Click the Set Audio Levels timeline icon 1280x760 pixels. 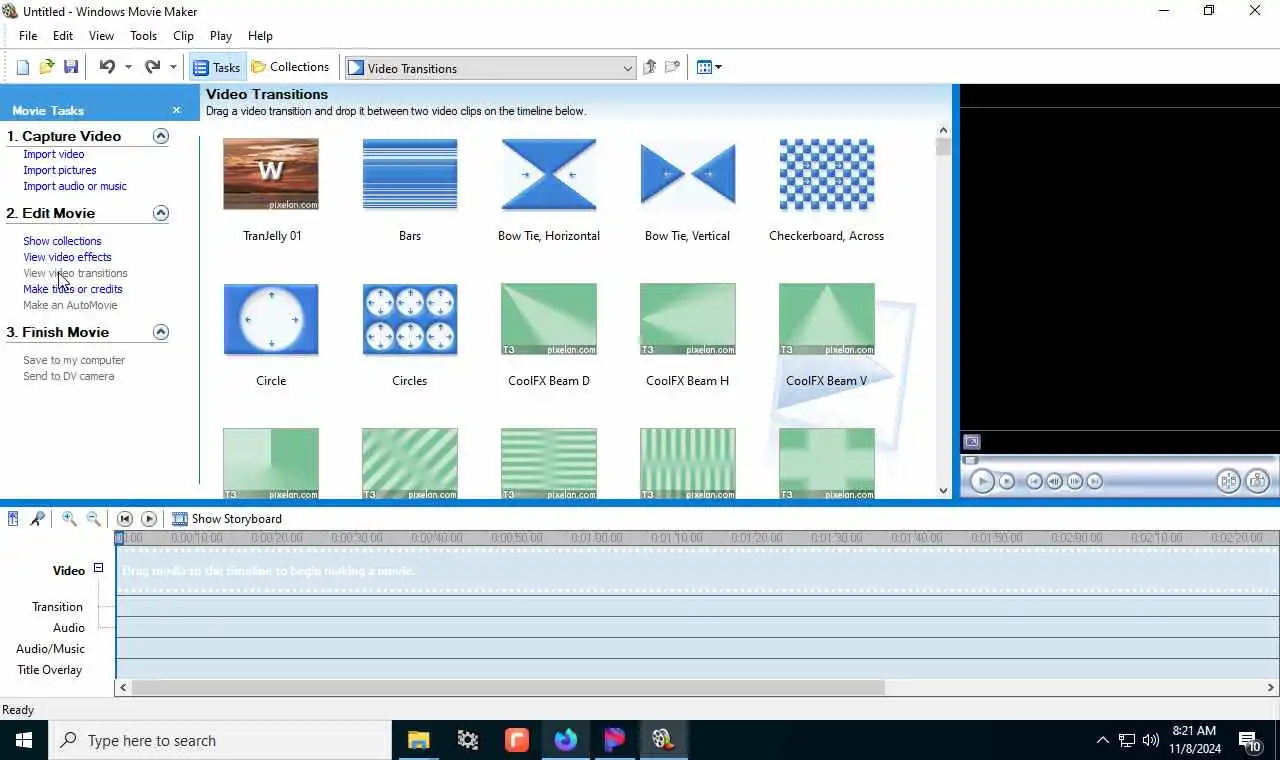pos(13,519)
